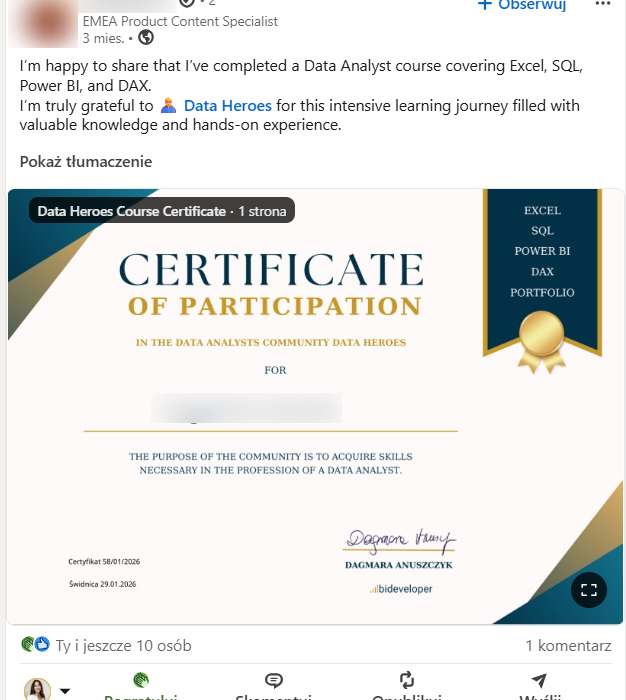Viewport: 626px width, 700px height.
Task: Click the send paper plane icon
Action: [x=539, y=680]
